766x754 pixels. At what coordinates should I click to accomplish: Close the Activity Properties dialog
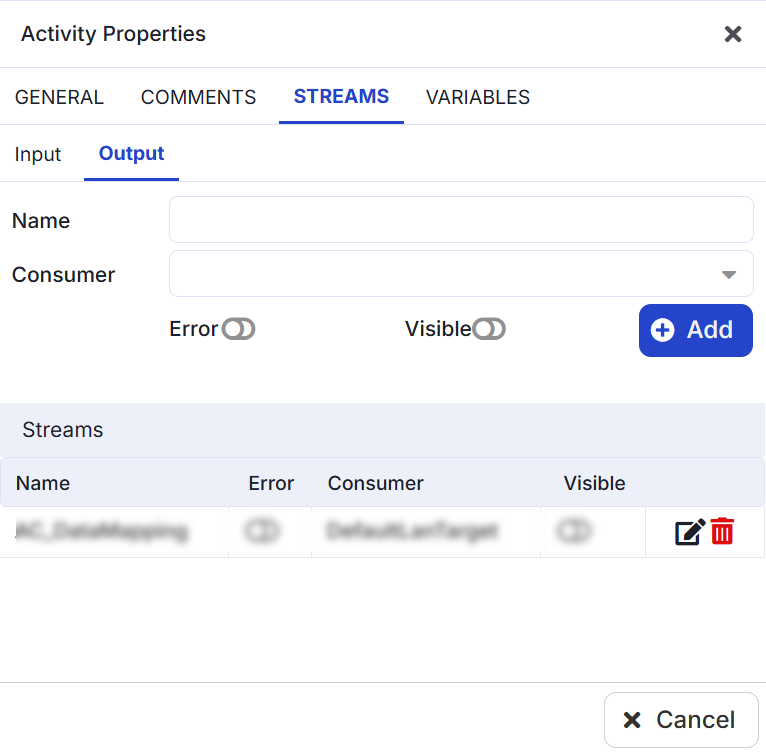tap(733, 34)
